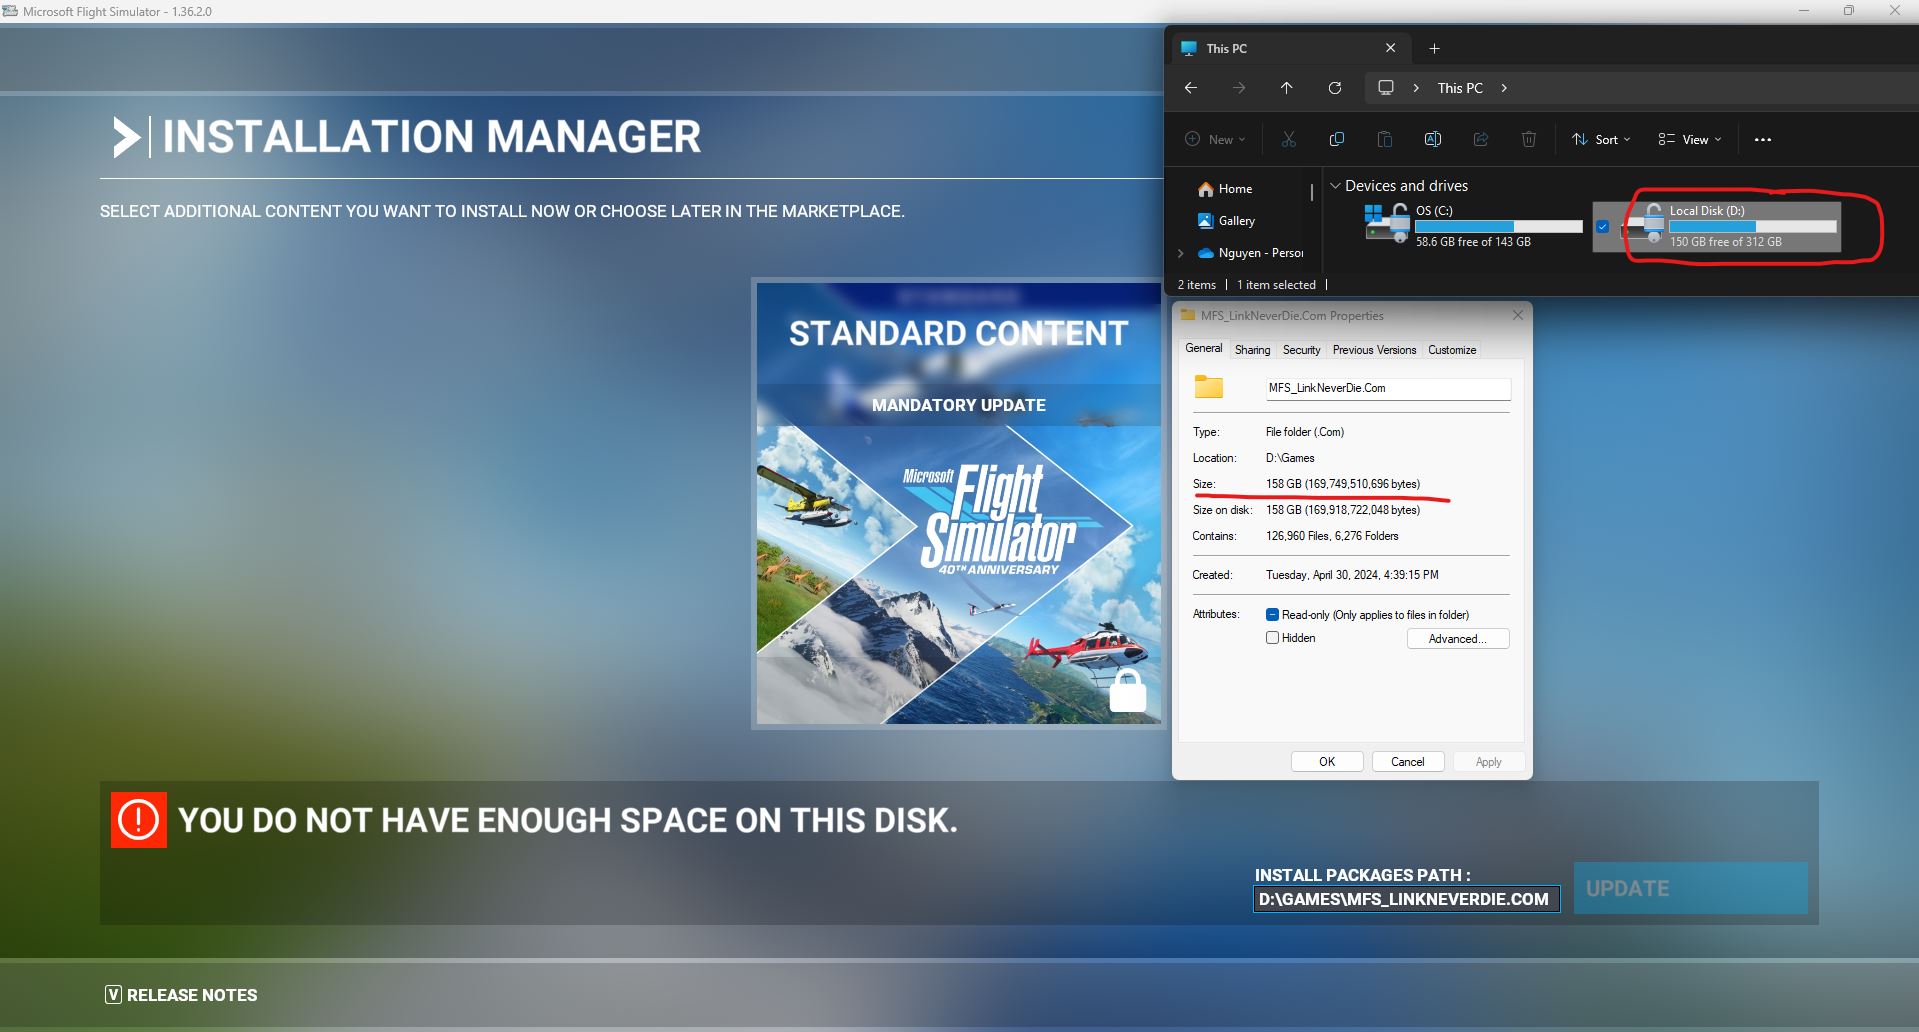
Task: Collapse the Devices and drives group
Action: tap(1335, 186)
